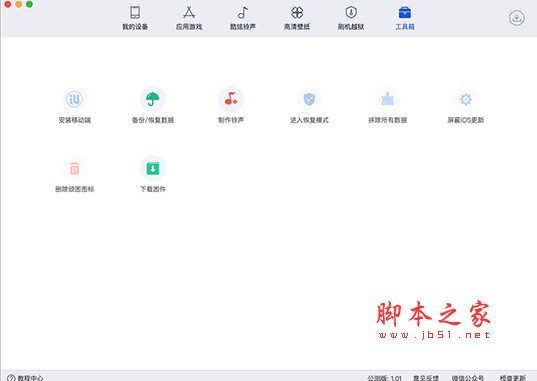Launch the 制作铃声 ringtone maker

pos(231,99)
